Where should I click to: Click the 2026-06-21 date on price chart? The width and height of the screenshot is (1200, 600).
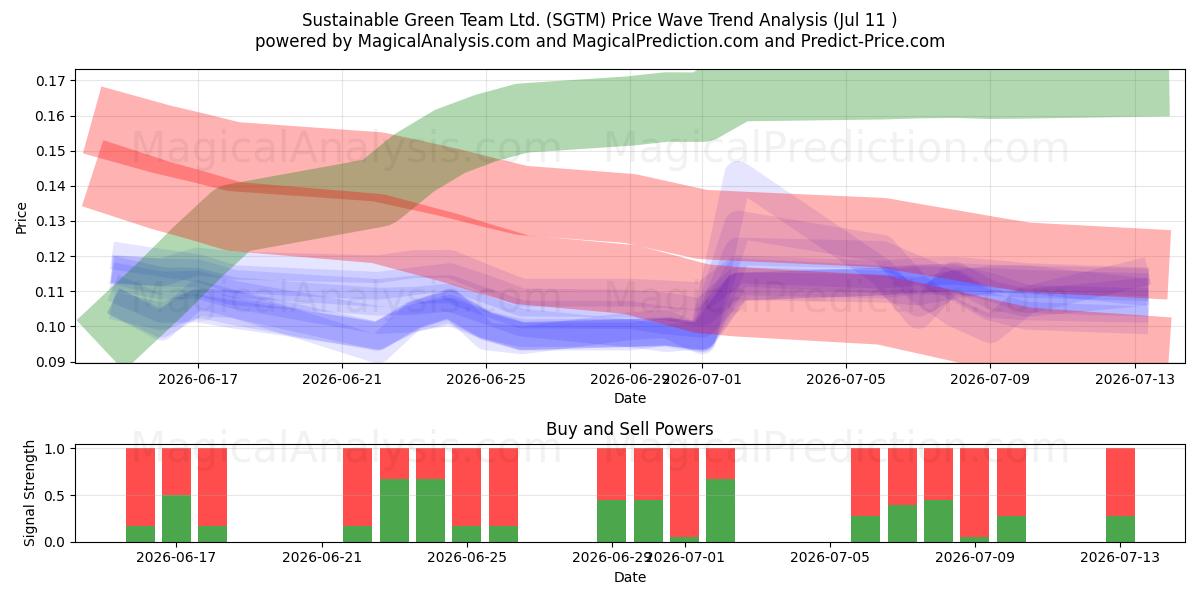pos(342,379)
